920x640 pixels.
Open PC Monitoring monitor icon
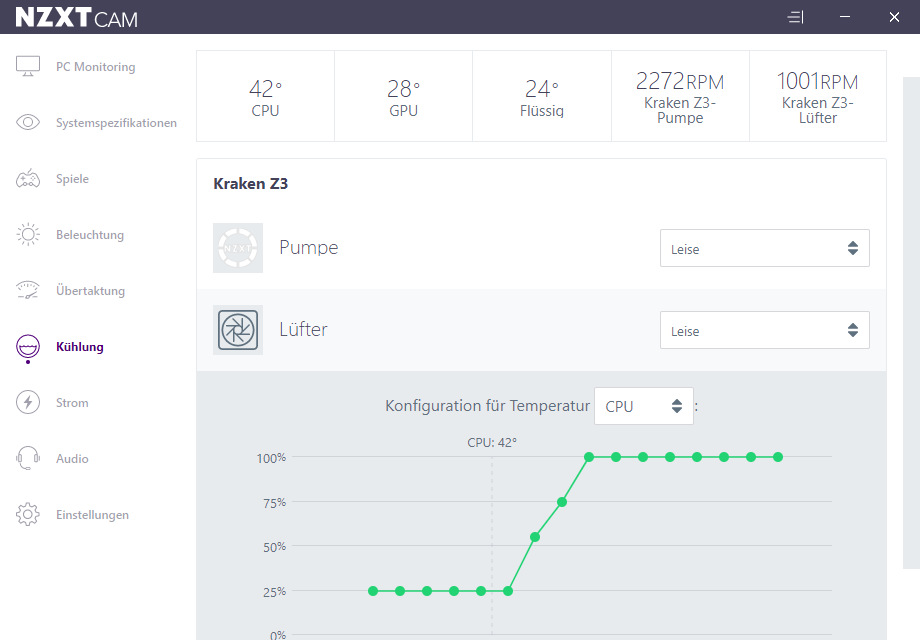pyautogui.click(x=28, y=66)
